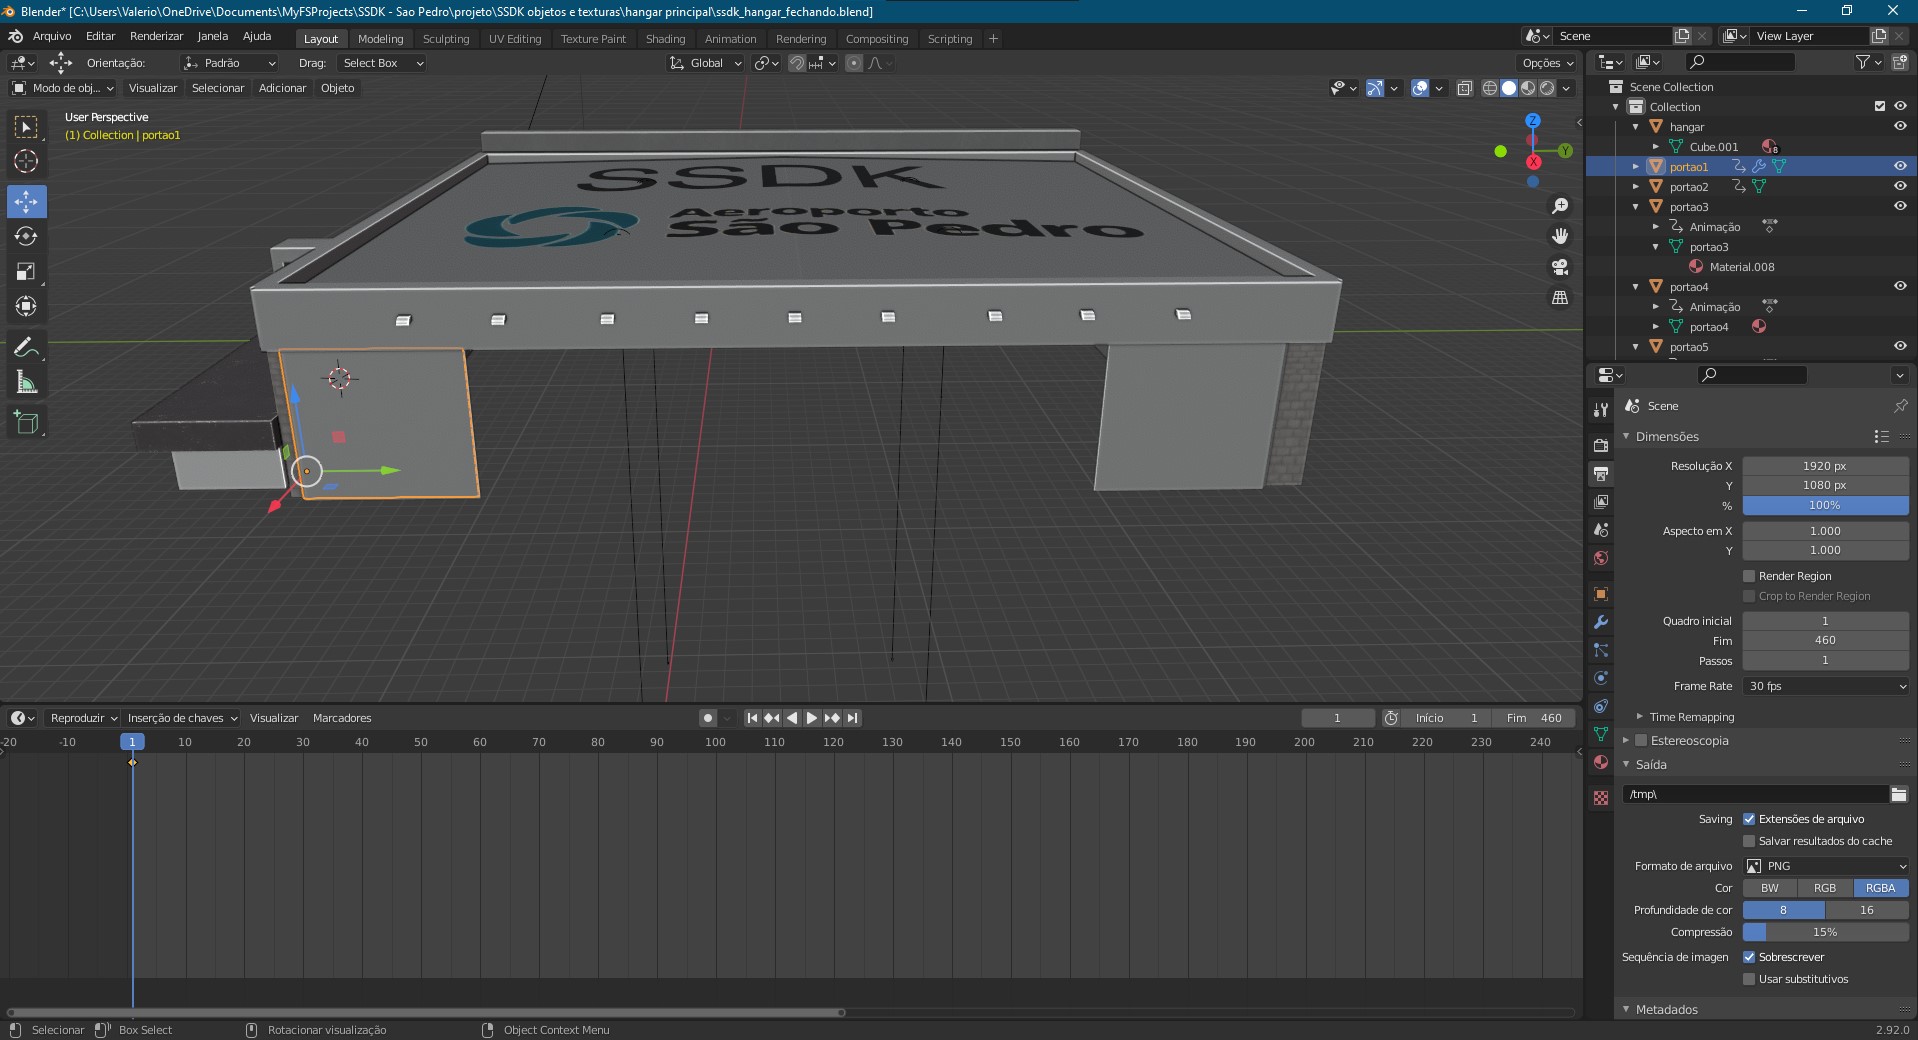This screenshot has width=1918, height=1040.
Task: Collapse the Dimensões panel
Action: tap(1626, 437)
